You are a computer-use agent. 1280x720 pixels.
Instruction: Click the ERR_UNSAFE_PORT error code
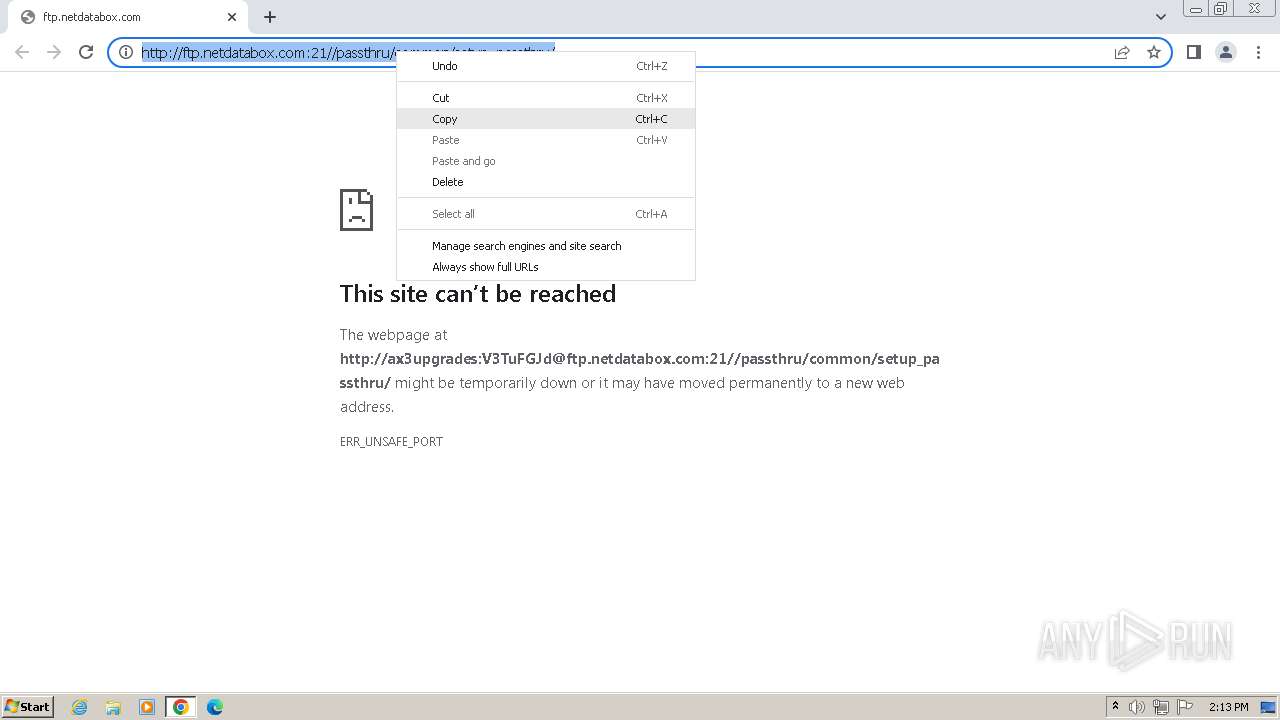pos(391,441)
